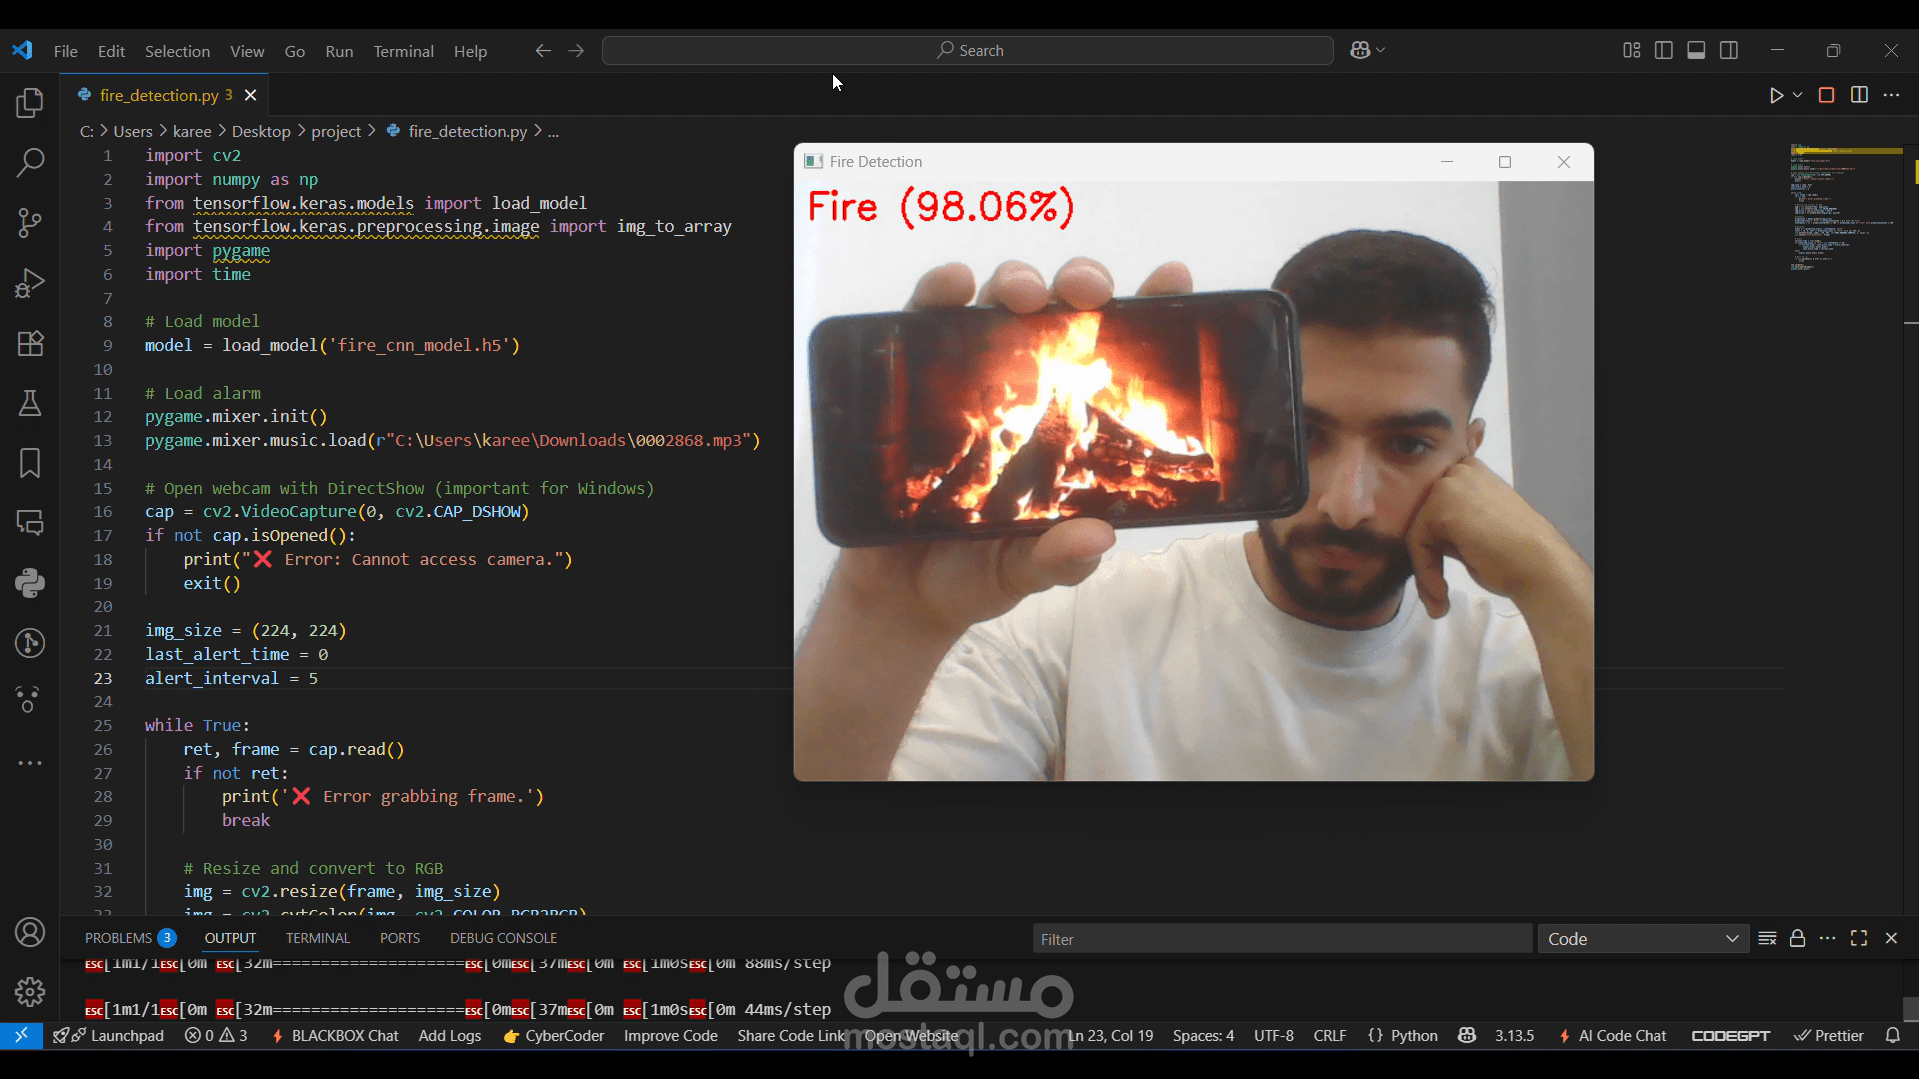Viewport: 1919px width, 1079px height.
Task: Switch to the PROBLEMS panel tab
Action: tap(130, 938)
